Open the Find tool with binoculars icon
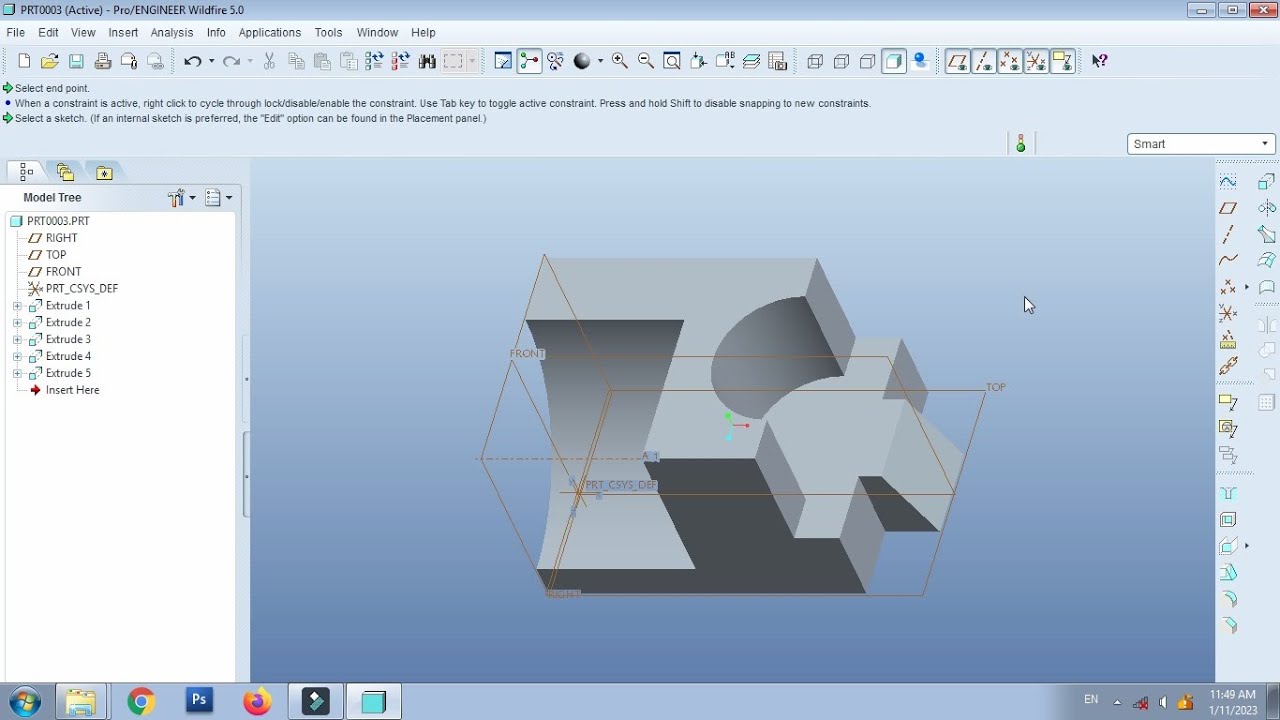Image resolution: width=1280 pixels, height=720 pixels. [x=427, y=61]
